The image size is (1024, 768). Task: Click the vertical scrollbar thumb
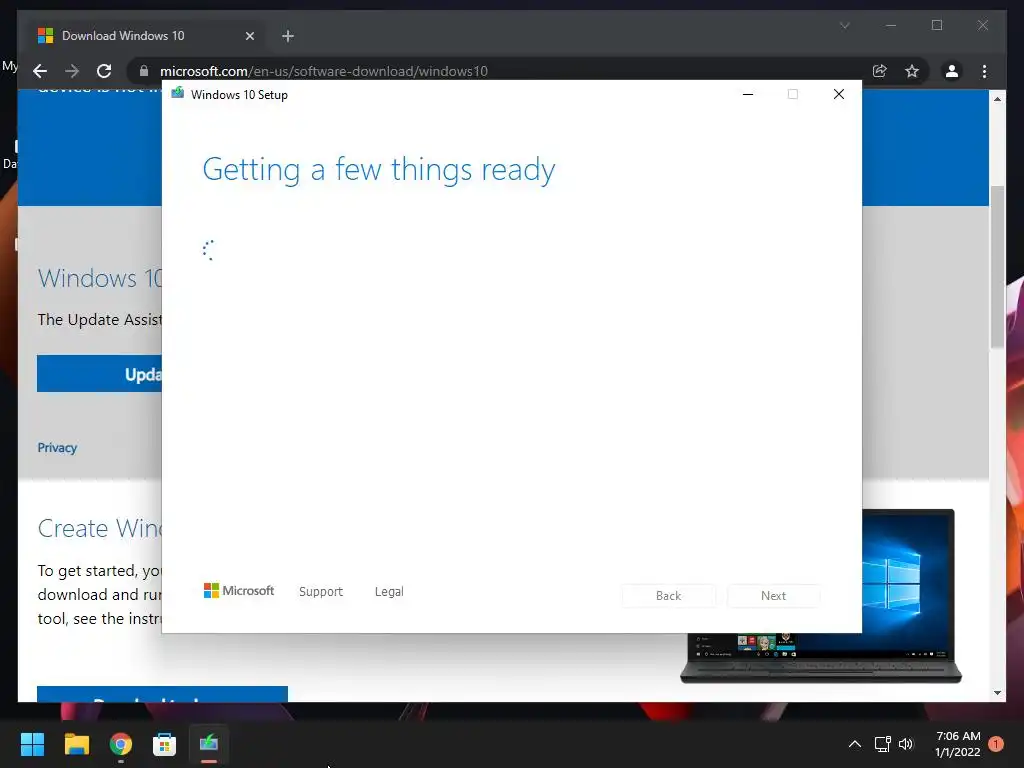997,266
